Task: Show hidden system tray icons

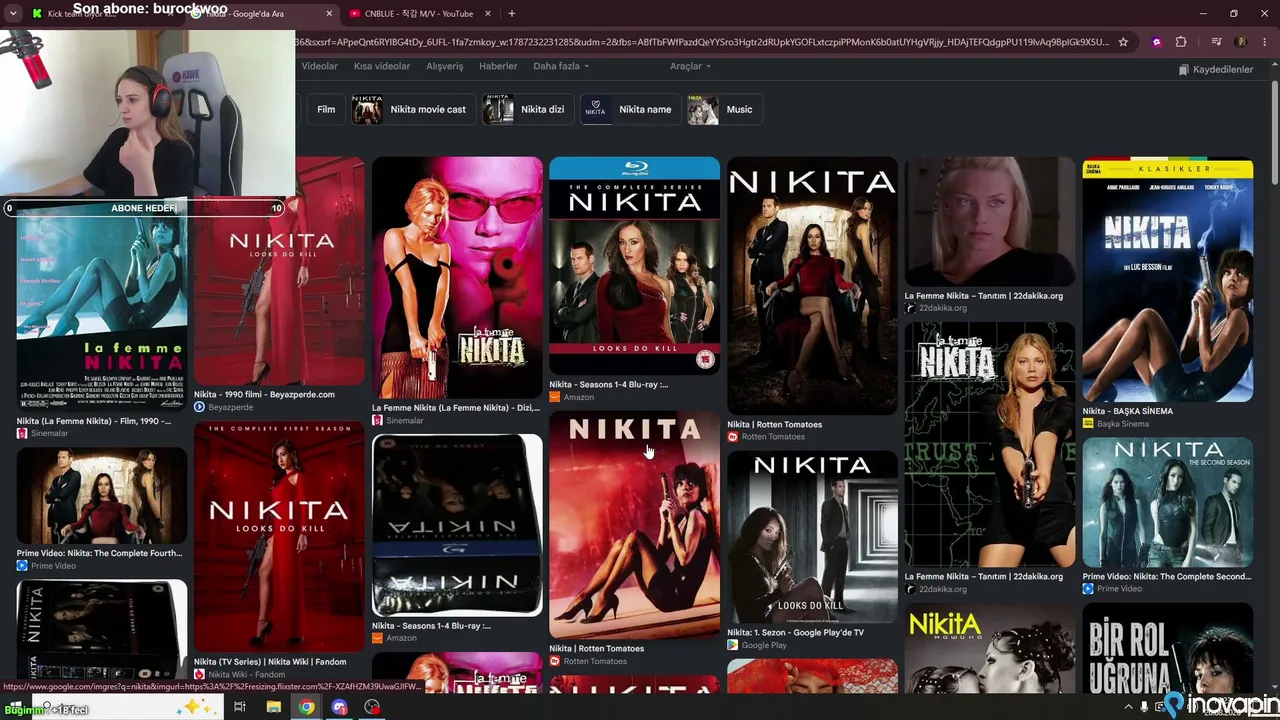Action: click(x=1128, y=707)
